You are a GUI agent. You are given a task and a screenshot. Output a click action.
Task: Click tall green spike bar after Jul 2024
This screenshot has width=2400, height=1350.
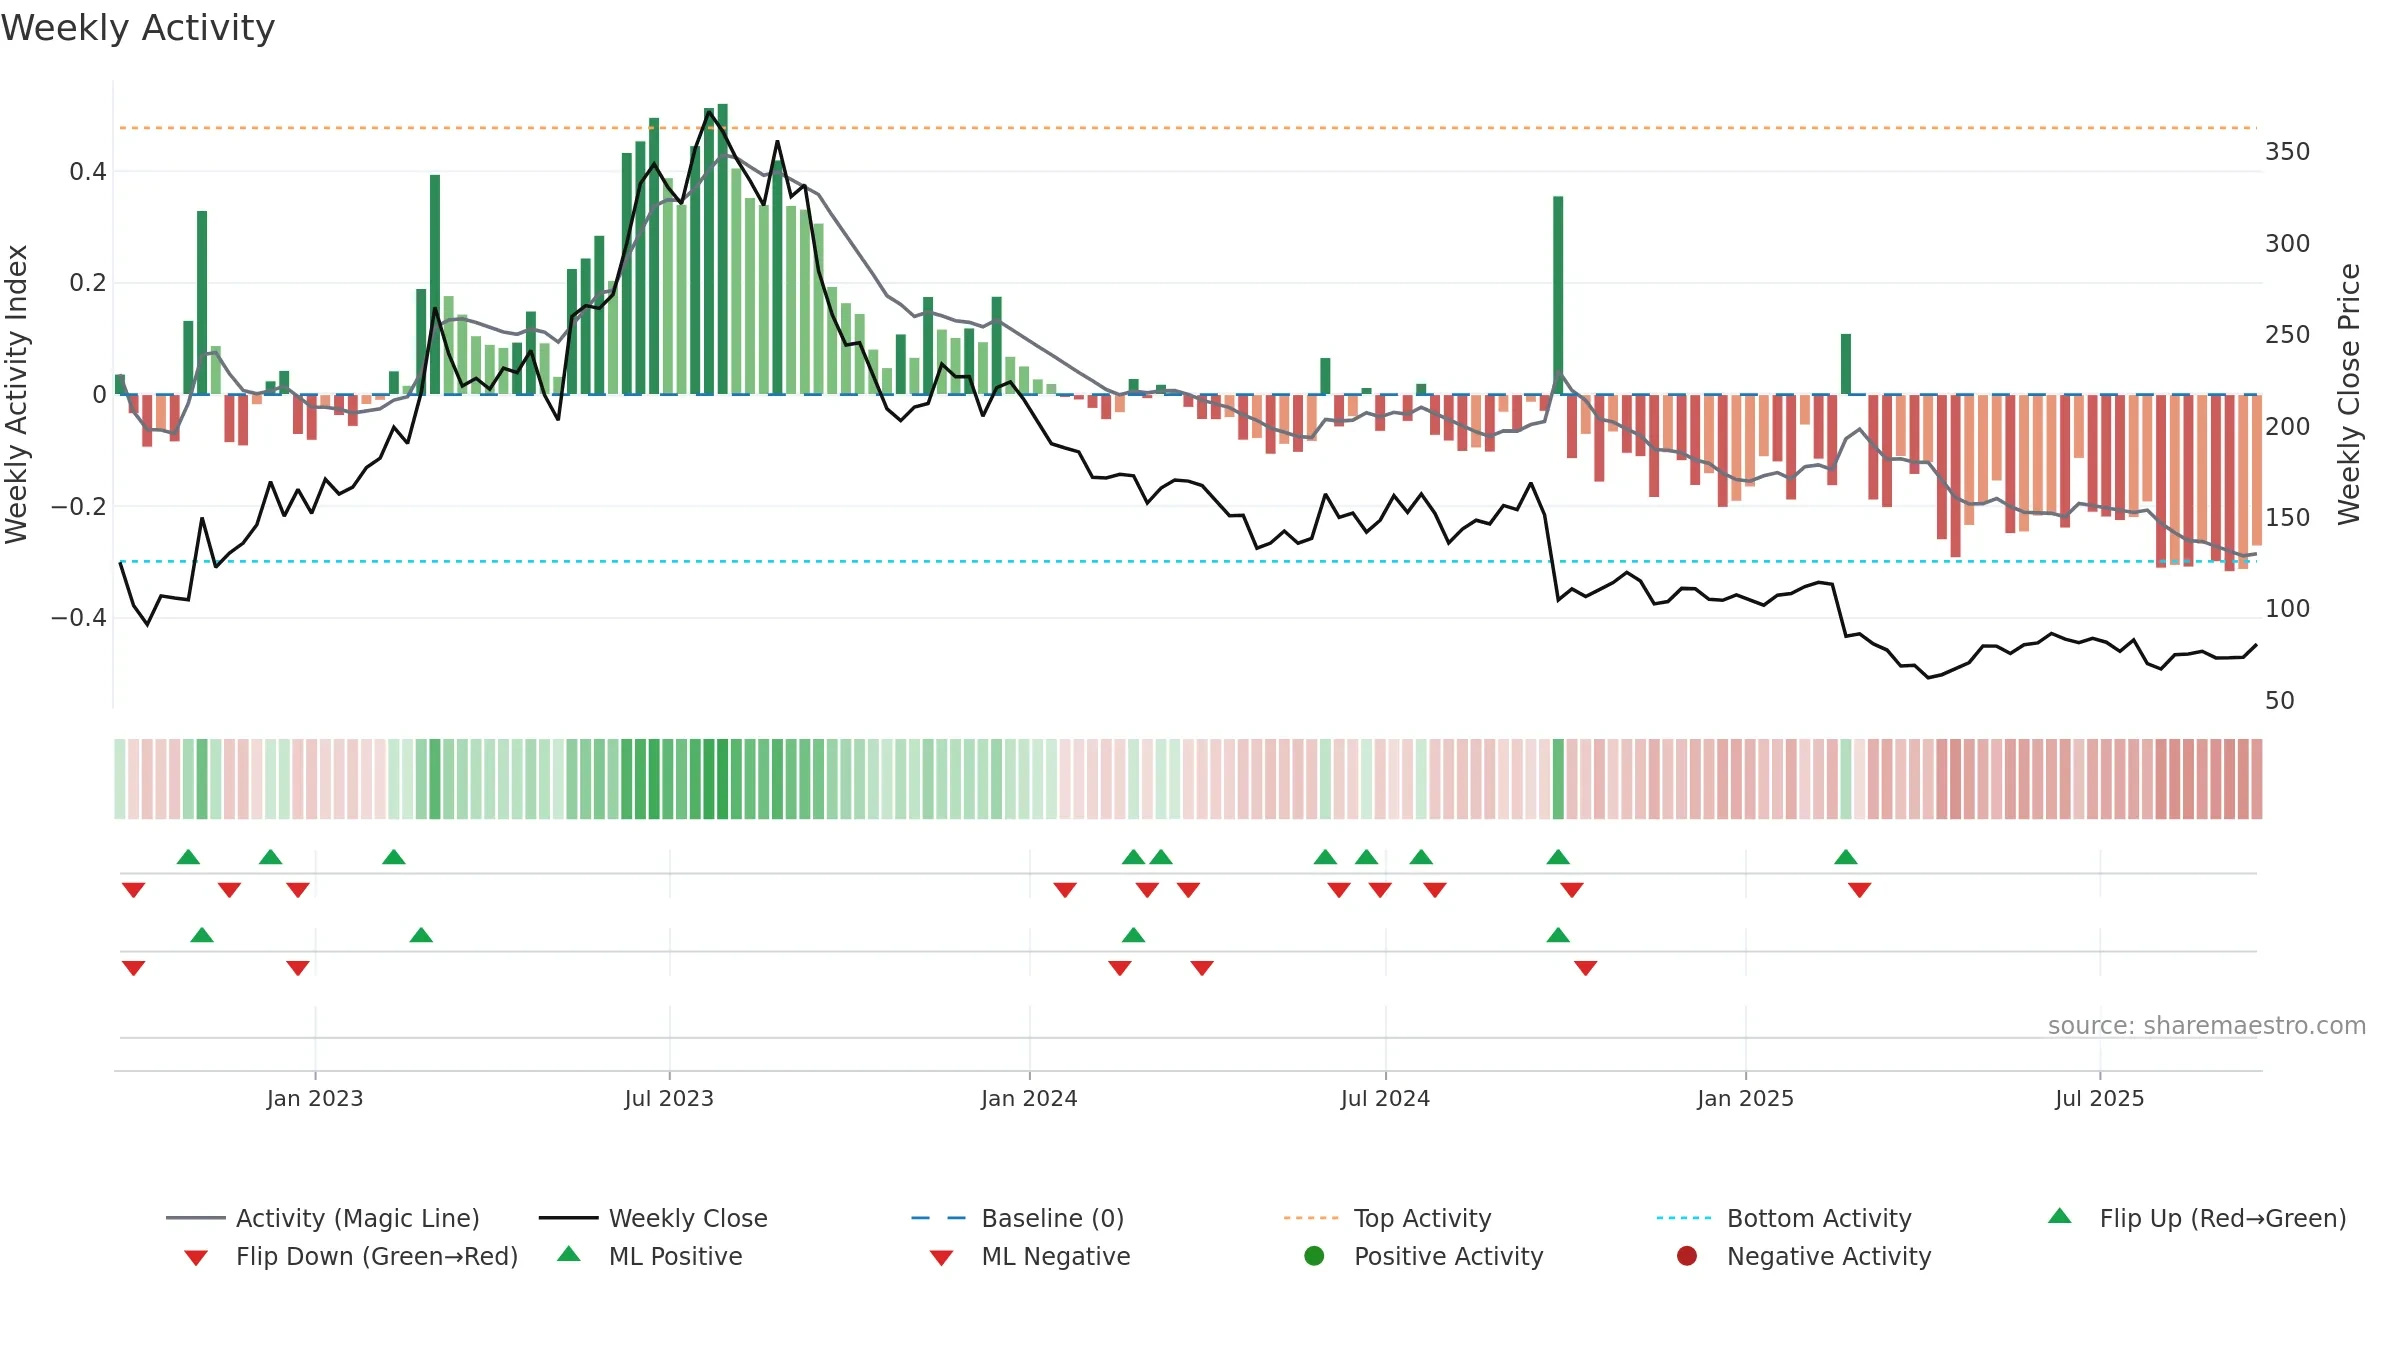pyautogui.click(x=1558, y=295)
